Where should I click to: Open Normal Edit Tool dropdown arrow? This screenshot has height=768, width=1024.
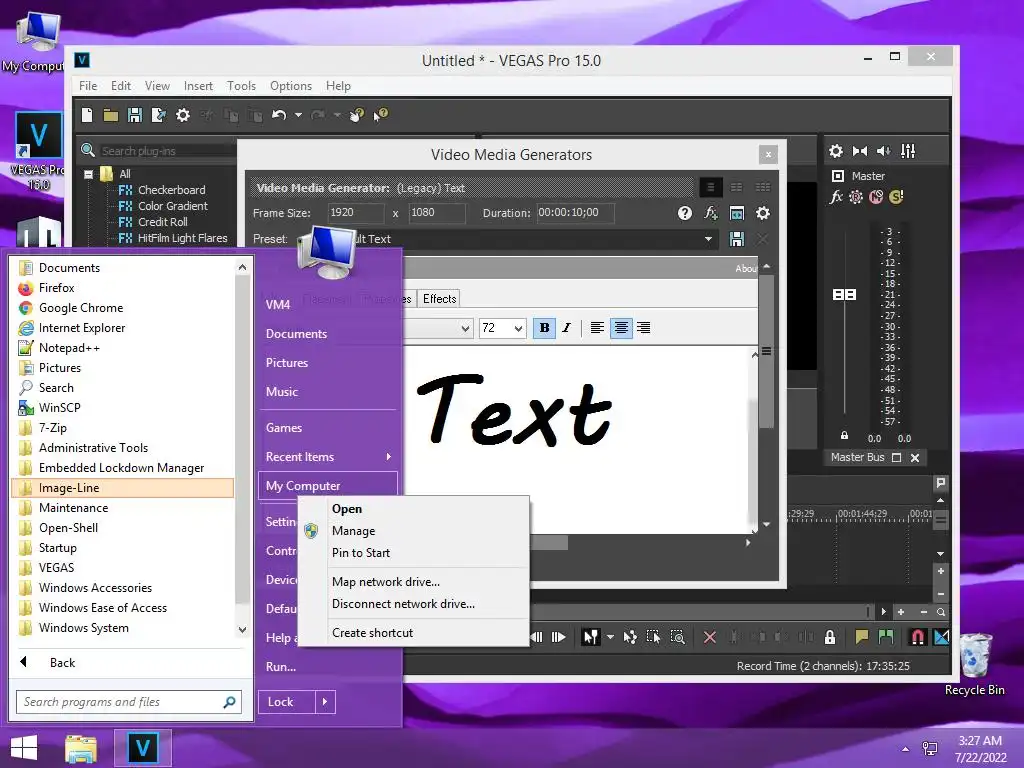pyautogui.click(x=610, y=637)
